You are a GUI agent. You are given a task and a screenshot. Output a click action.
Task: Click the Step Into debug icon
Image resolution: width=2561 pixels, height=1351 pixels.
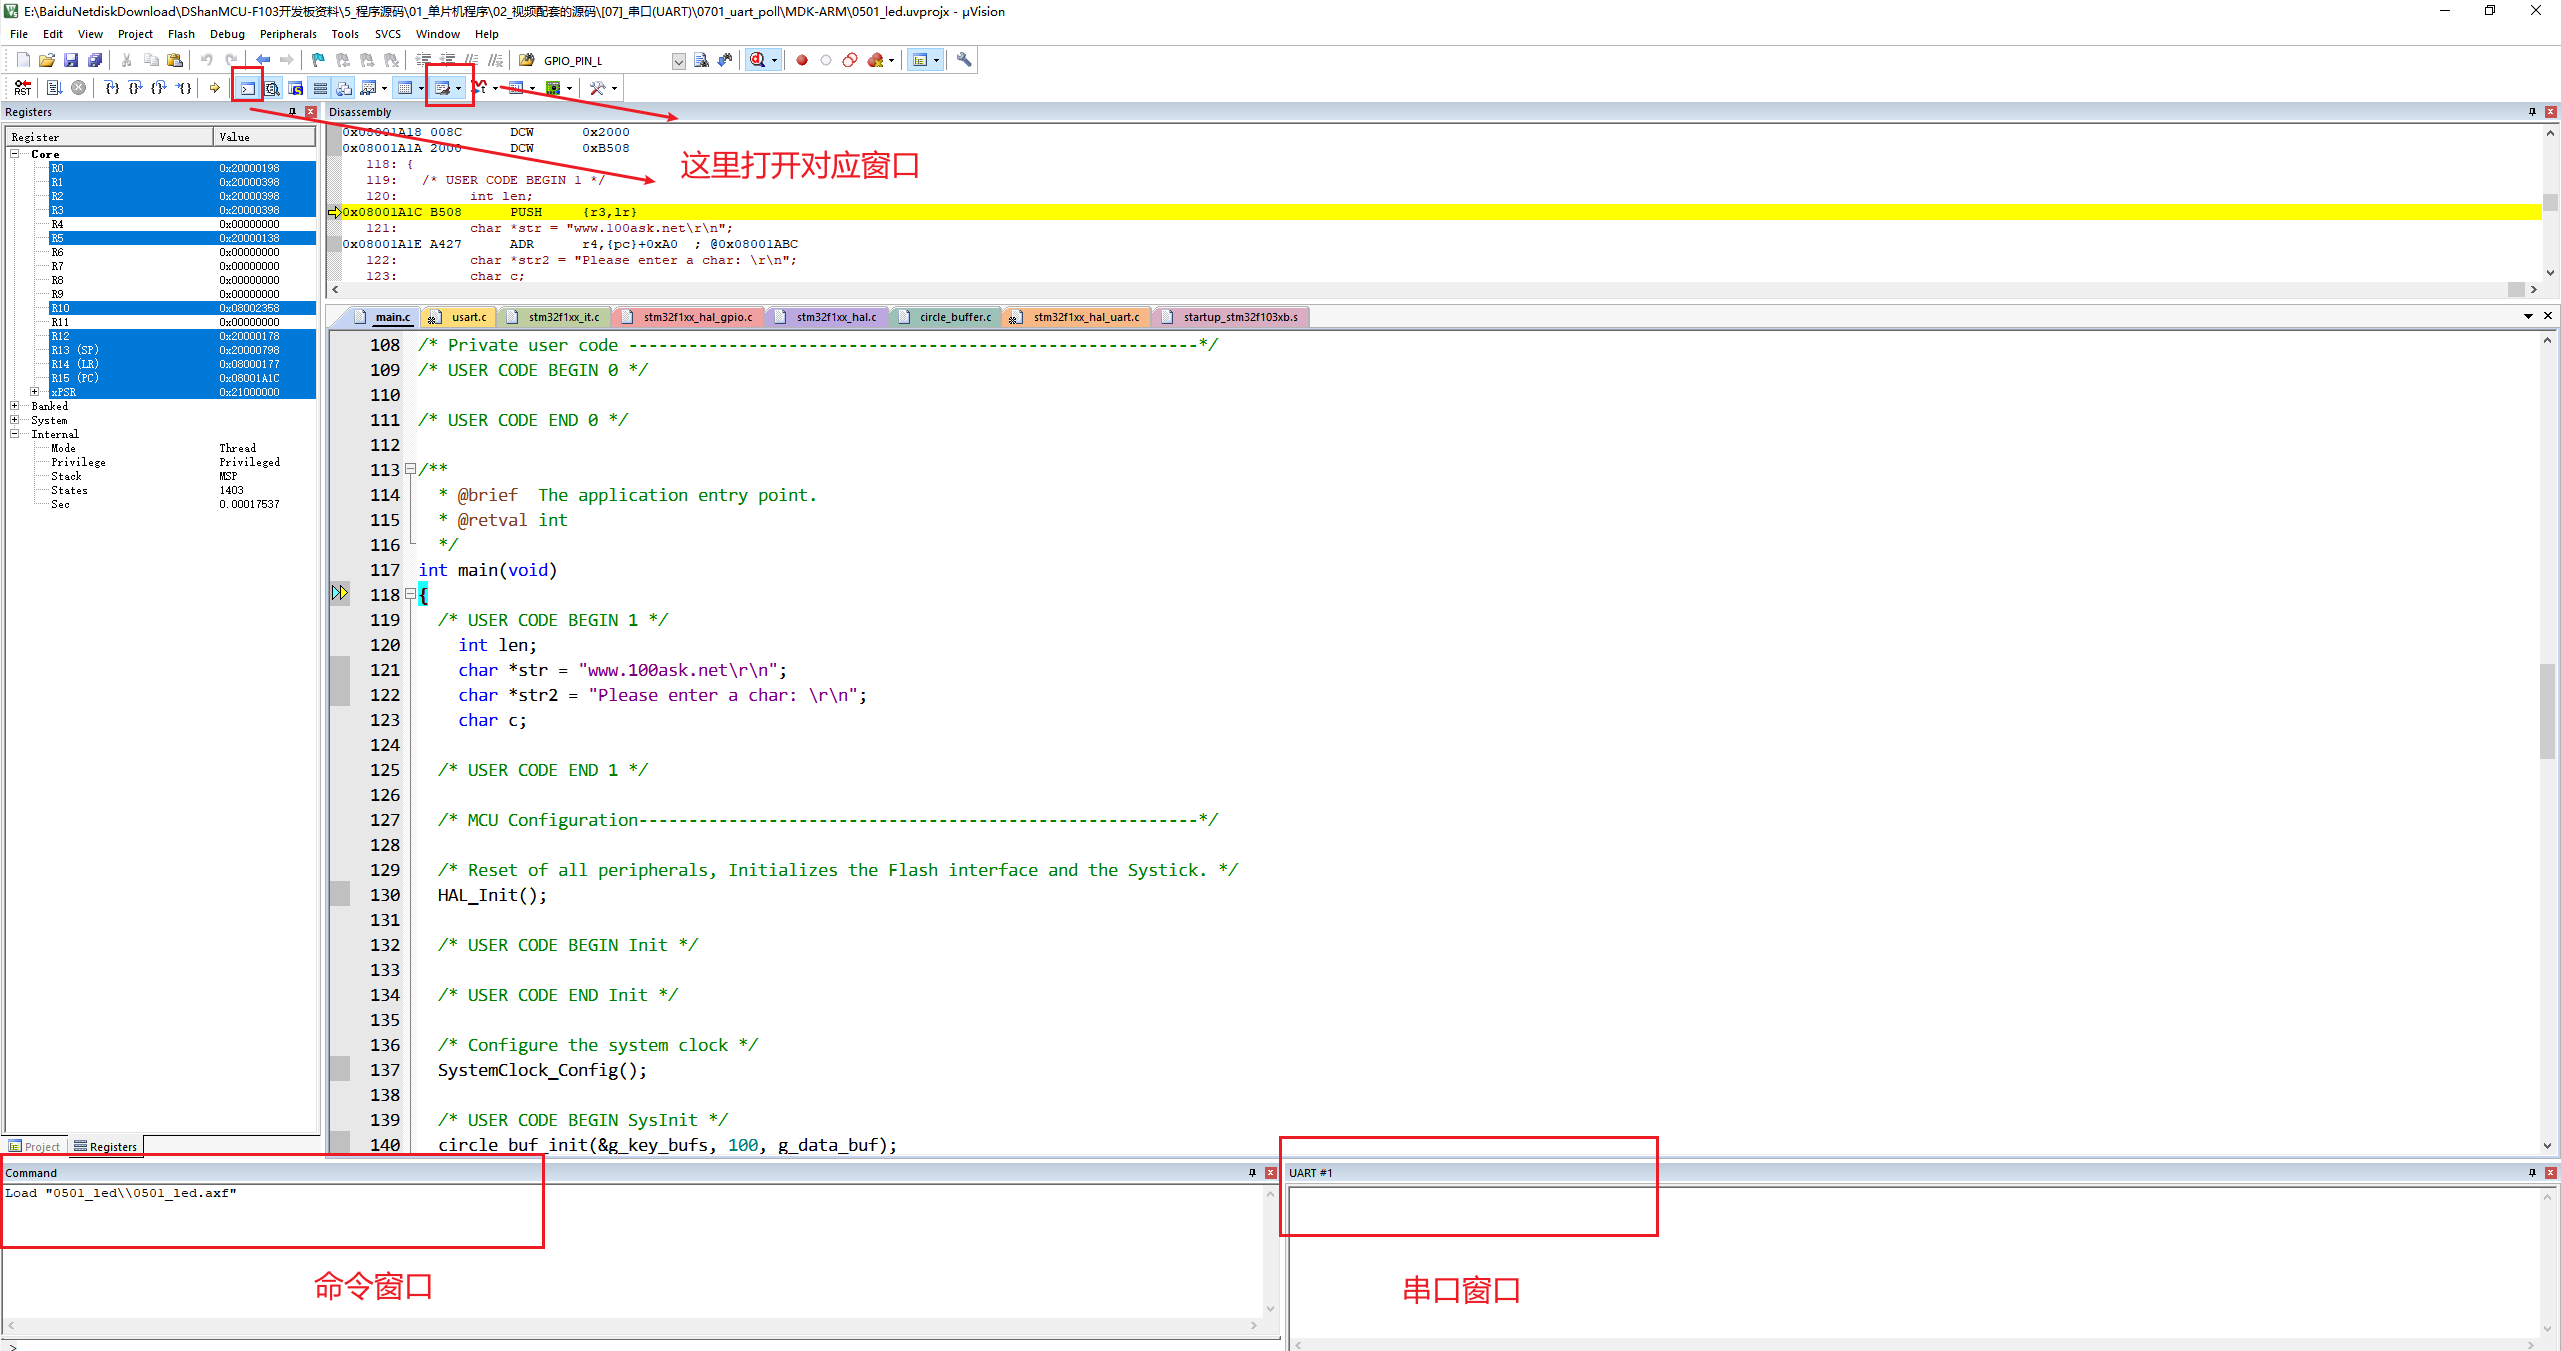click(112, 88)
